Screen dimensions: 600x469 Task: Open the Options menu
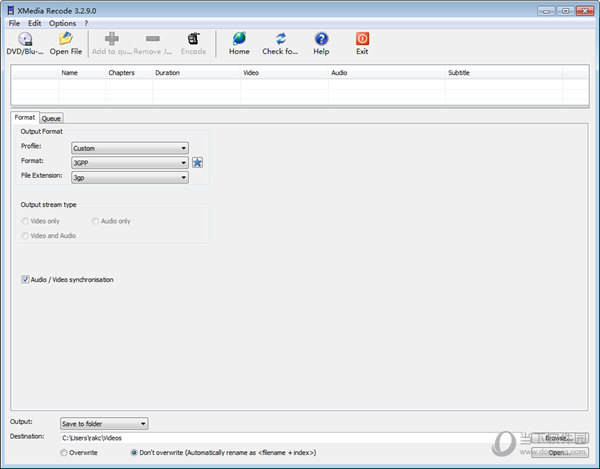(x=62, y=23)
